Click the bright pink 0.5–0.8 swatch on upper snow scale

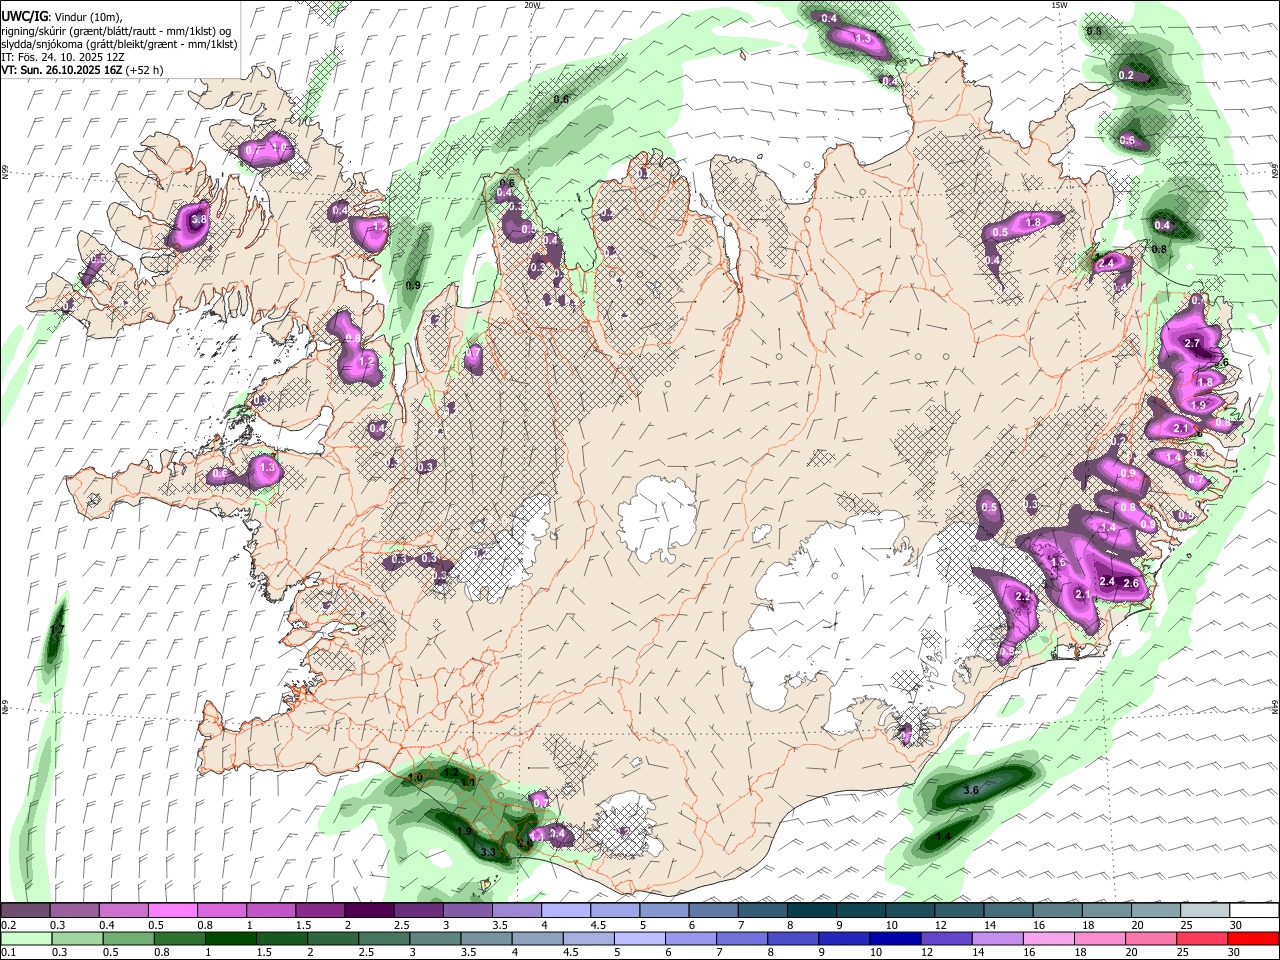pyautogui.click(x=173, y=911)
